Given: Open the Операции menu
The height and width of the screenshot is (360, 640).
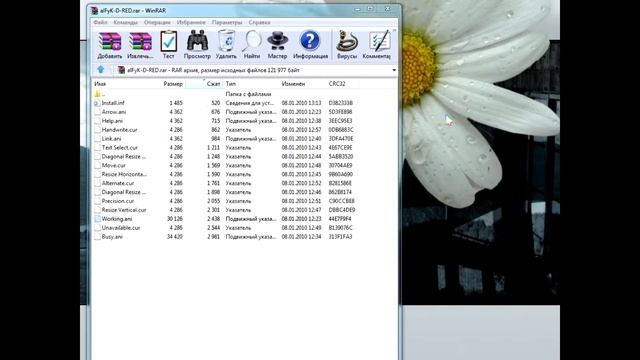Looking at the screenshot, I should click(x=157, y=22).
